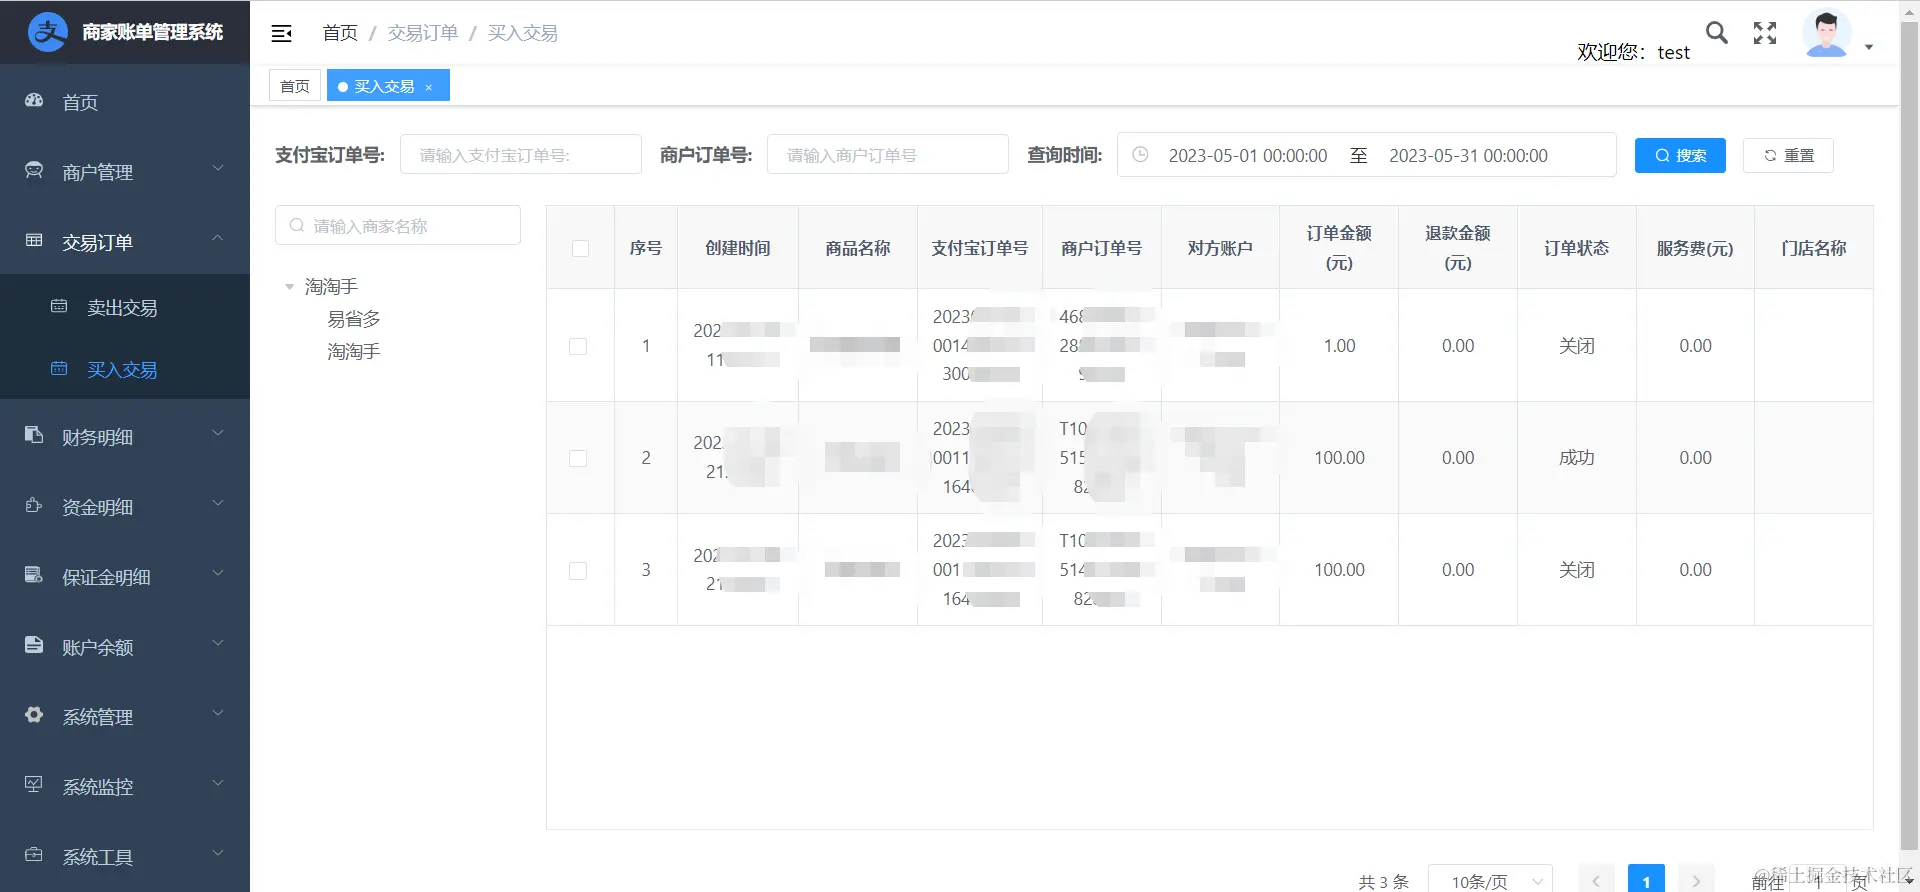Click the 系统监控 monitor icon
Screen dimensions: 1920x892
coord(34,785)
